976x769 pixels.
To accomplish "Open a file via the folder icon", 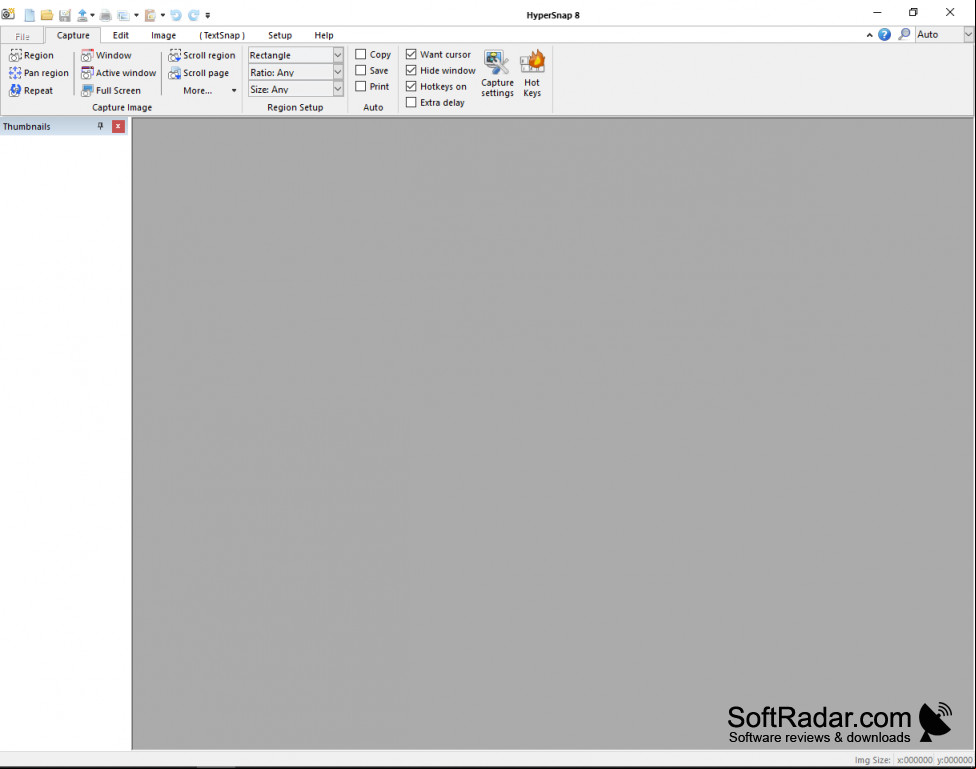I will (47, 15).
